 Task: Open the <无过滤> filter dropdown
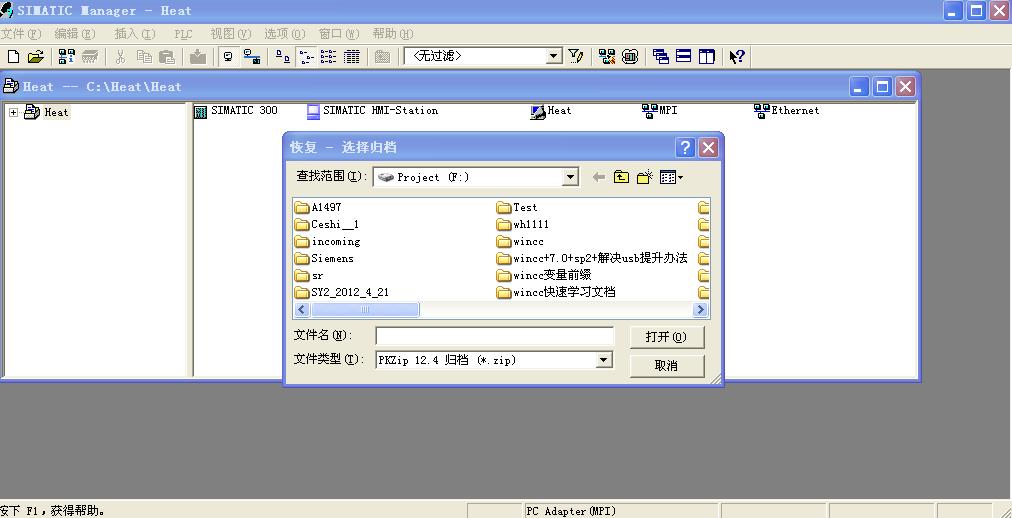554,57
